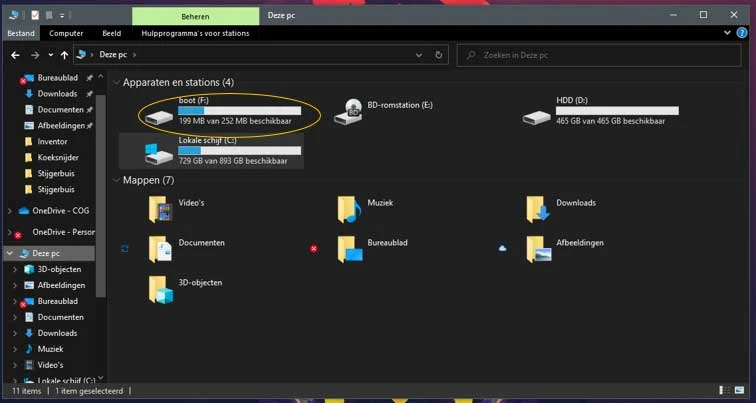Open Inventor folder in sidebar
This screenshot has height=403, width=756.
52,142
